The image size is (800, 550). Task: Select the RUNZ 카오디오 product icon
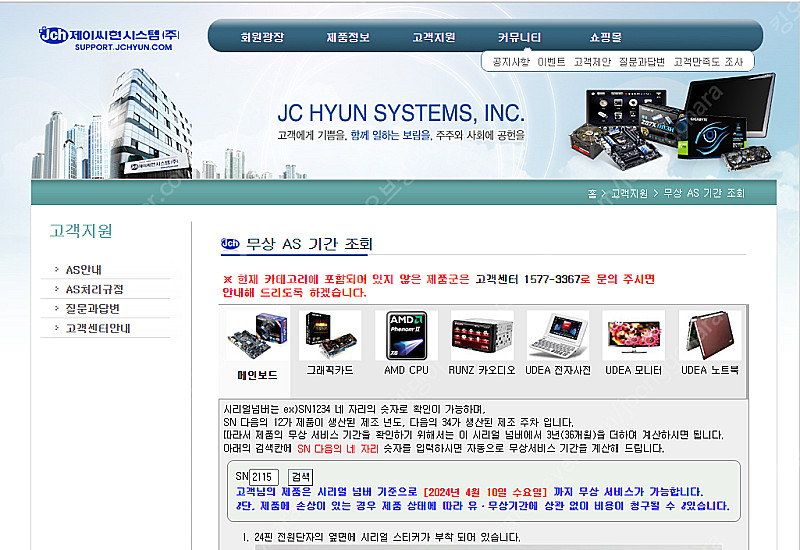pos(482,335)
